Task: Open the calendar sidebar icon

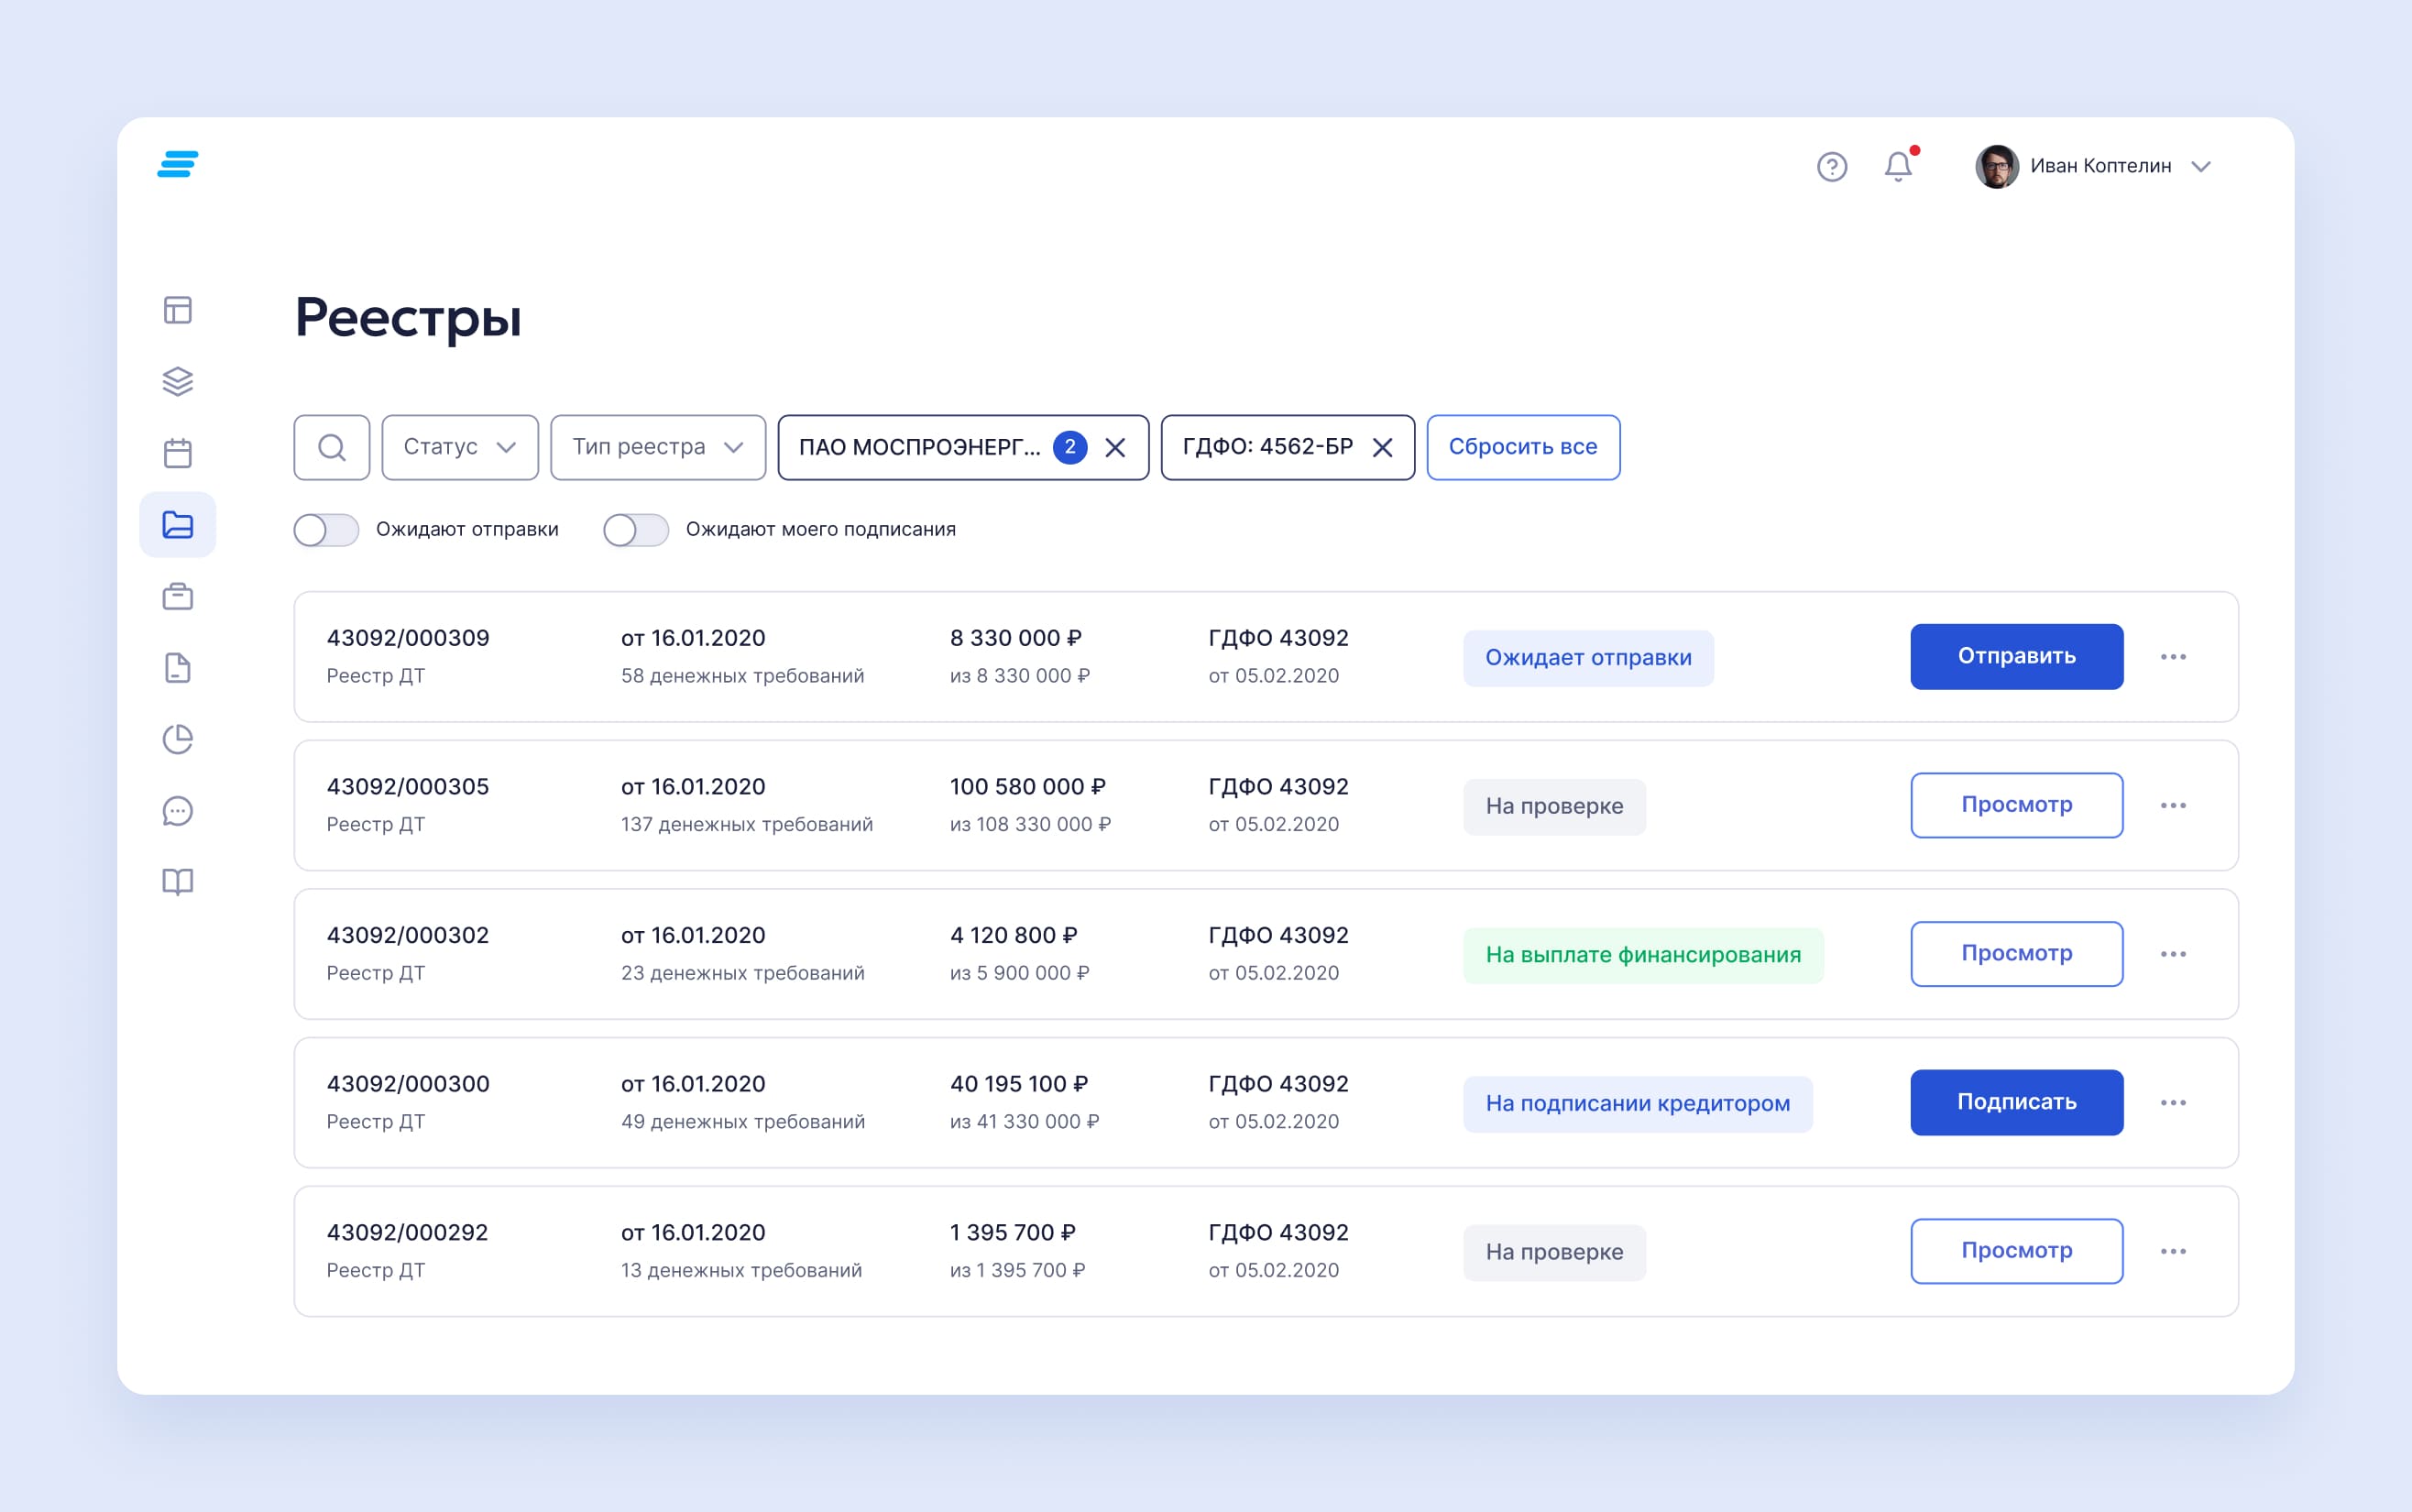Action: (178, 453)
